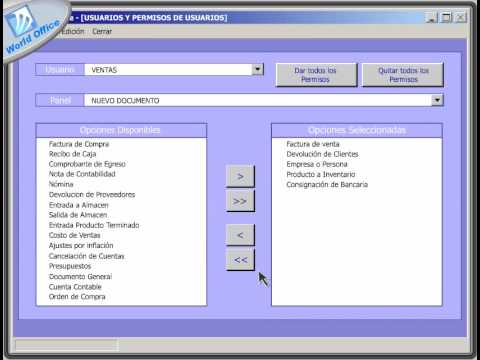Select Presupuestos option
This screenshot has height=360, width=480.
[x=70, y=266]
